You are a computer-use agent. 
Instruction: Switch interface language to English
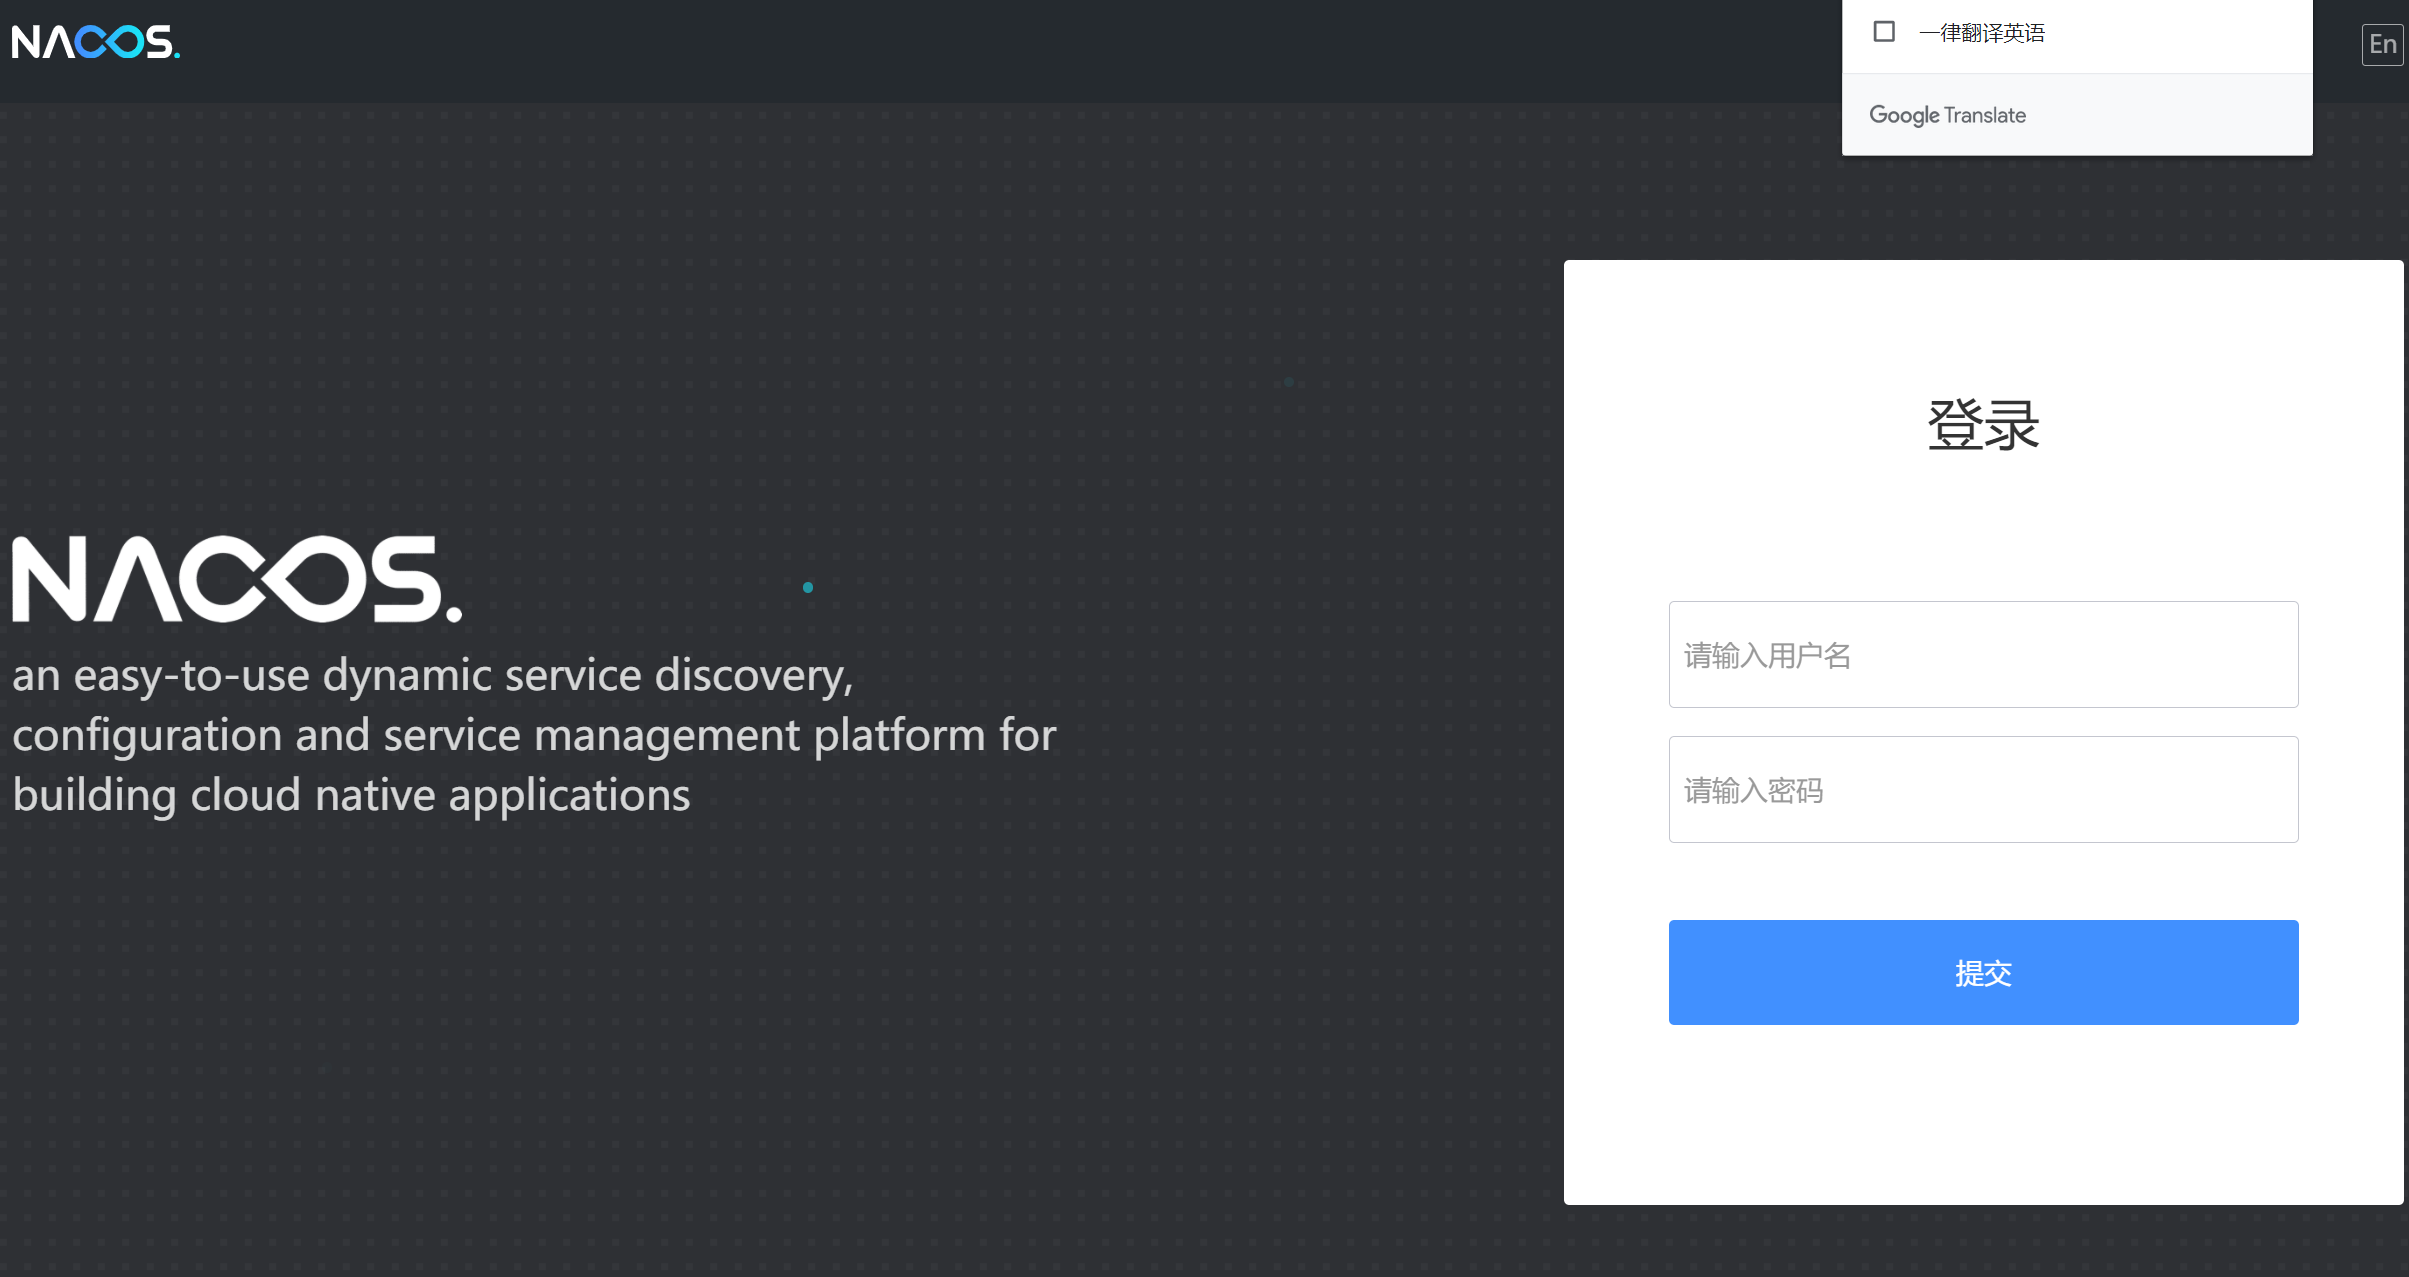(2383, 44)
